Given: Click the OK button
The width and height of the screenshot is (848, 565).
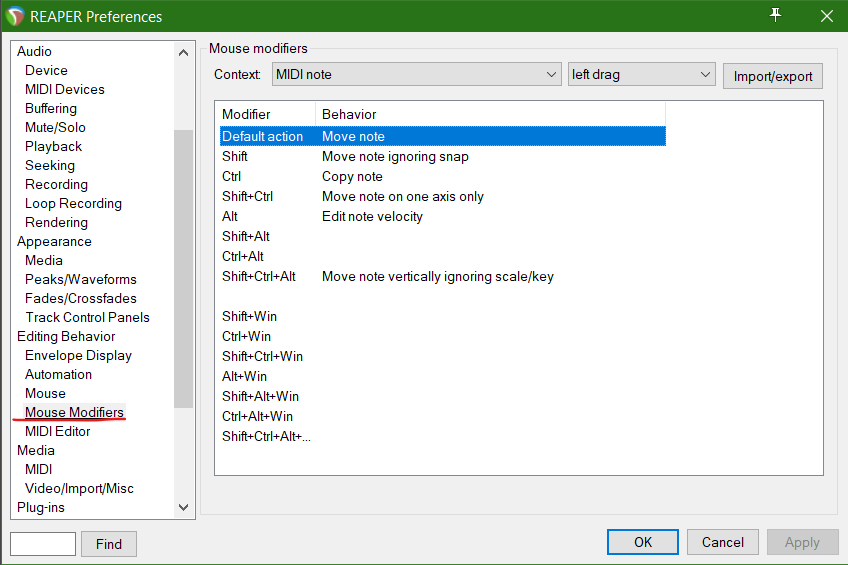Looking at the screenshot, I should [x=642, y=542].
